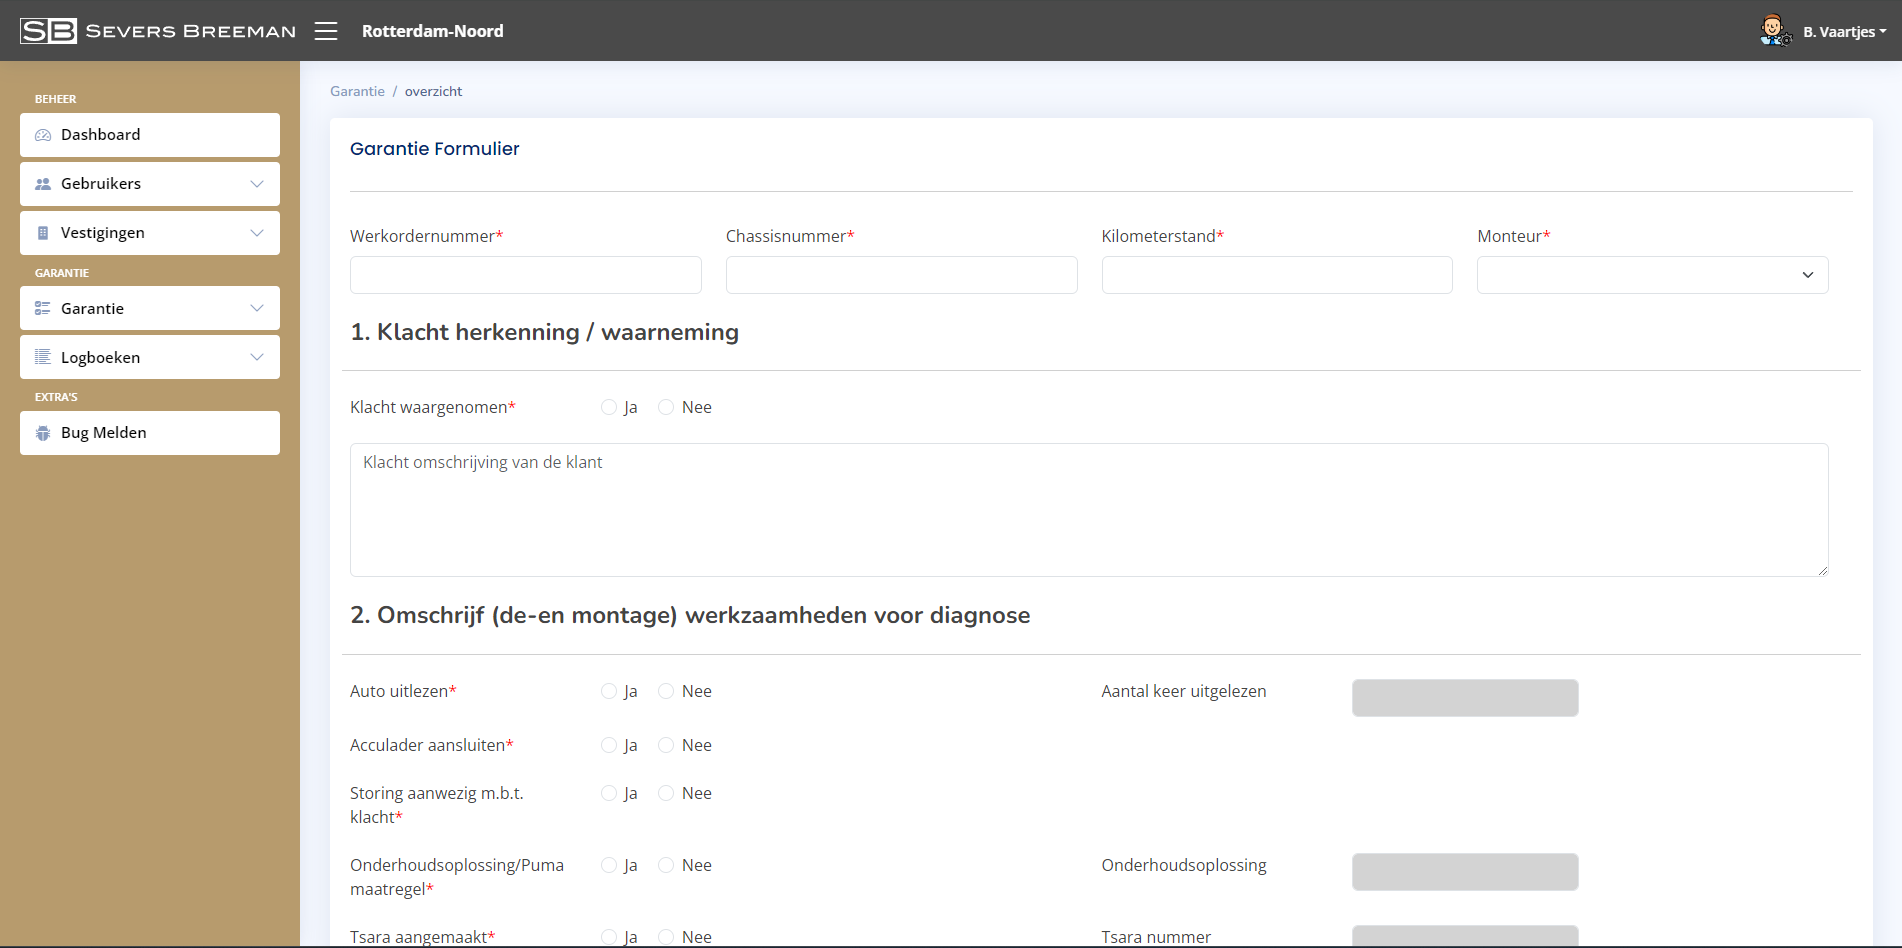1902x948 pixels.
Task: Select Ja for Acculader aansluiten
Action: click(x=609, y=745)
